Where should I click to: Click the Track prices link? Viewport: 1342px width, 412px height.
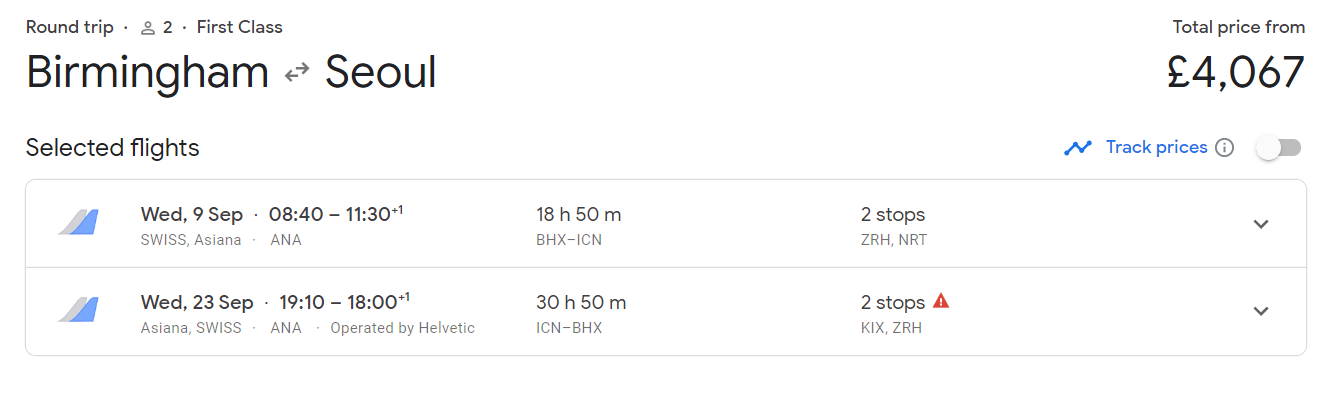click(1156, 148)
